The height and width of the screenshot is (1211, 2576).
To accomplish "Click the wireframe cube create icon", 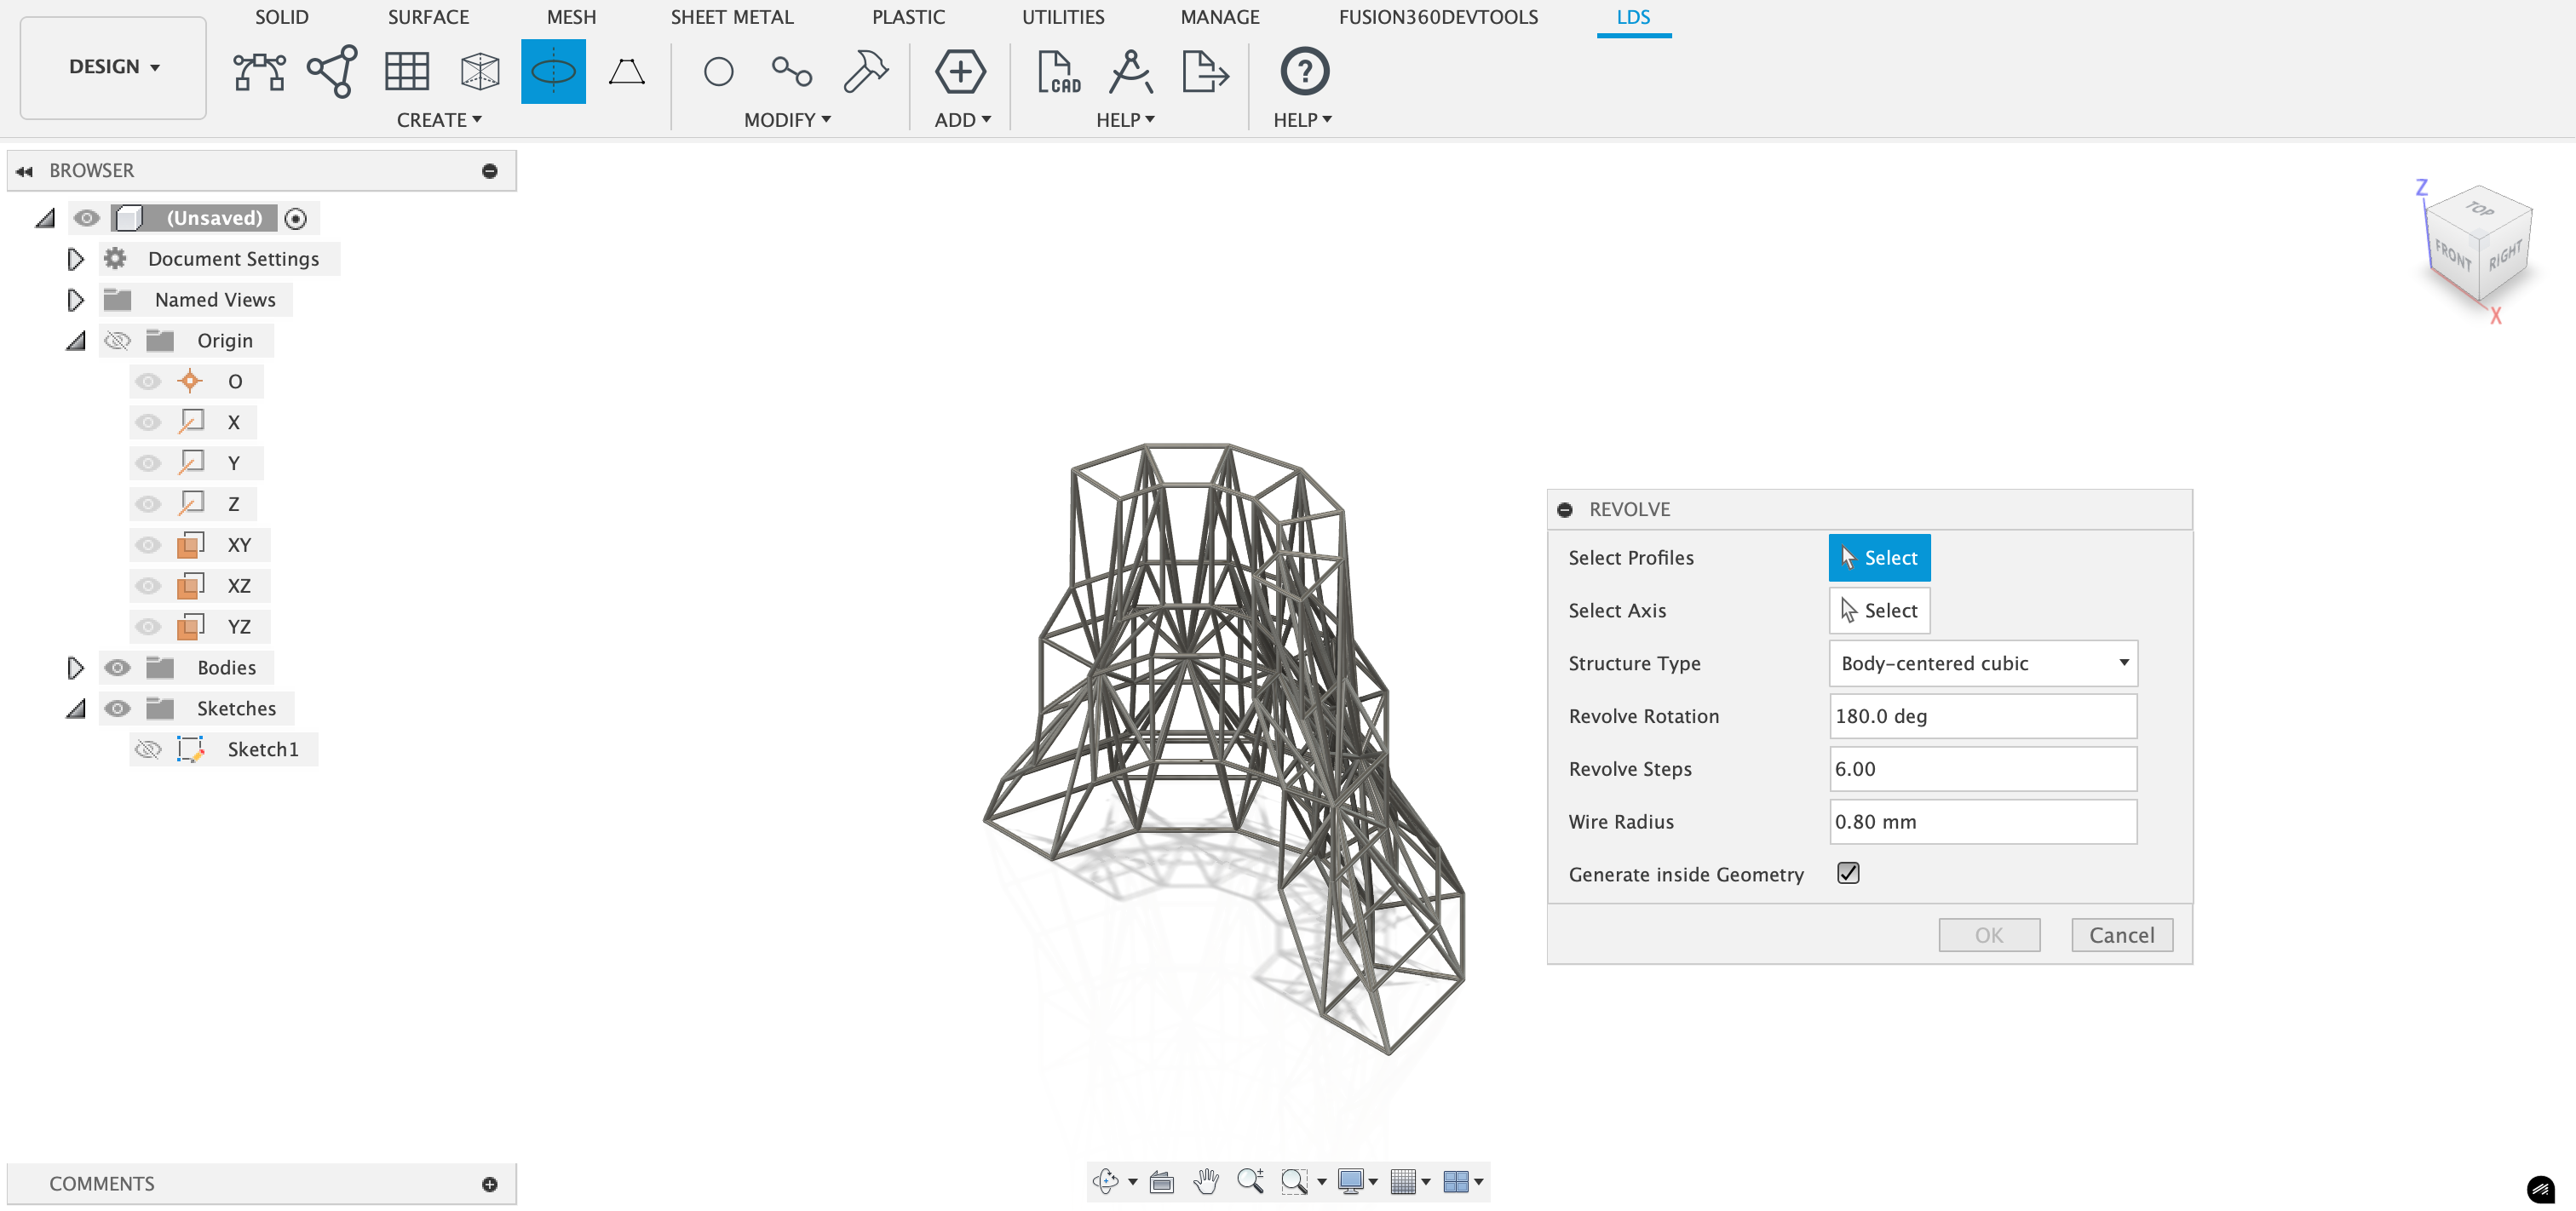I will click(x=480, y=72).
